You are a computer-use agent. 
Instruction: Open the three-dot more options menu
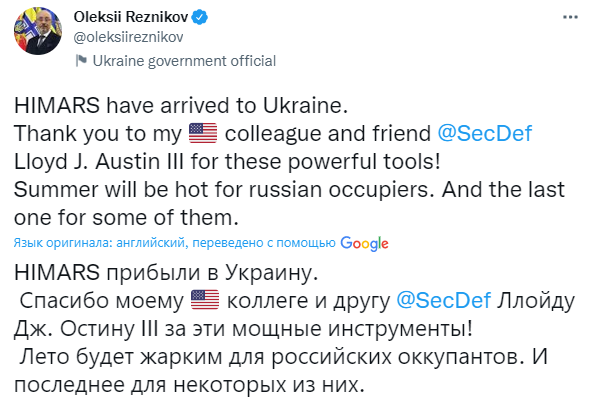click(570, 17)
